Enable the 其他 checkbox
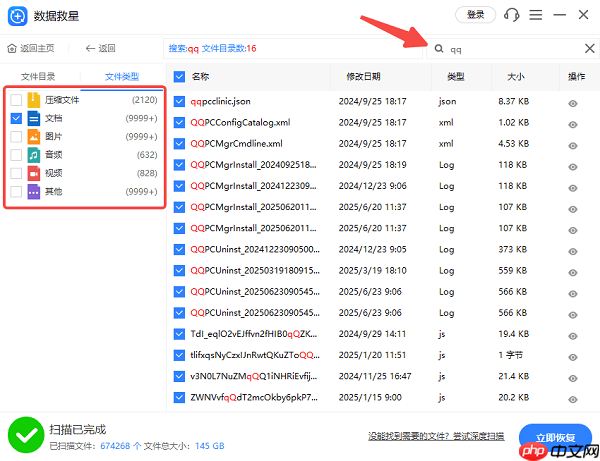This screenshot has height=461, width=600. click(16, 192)
